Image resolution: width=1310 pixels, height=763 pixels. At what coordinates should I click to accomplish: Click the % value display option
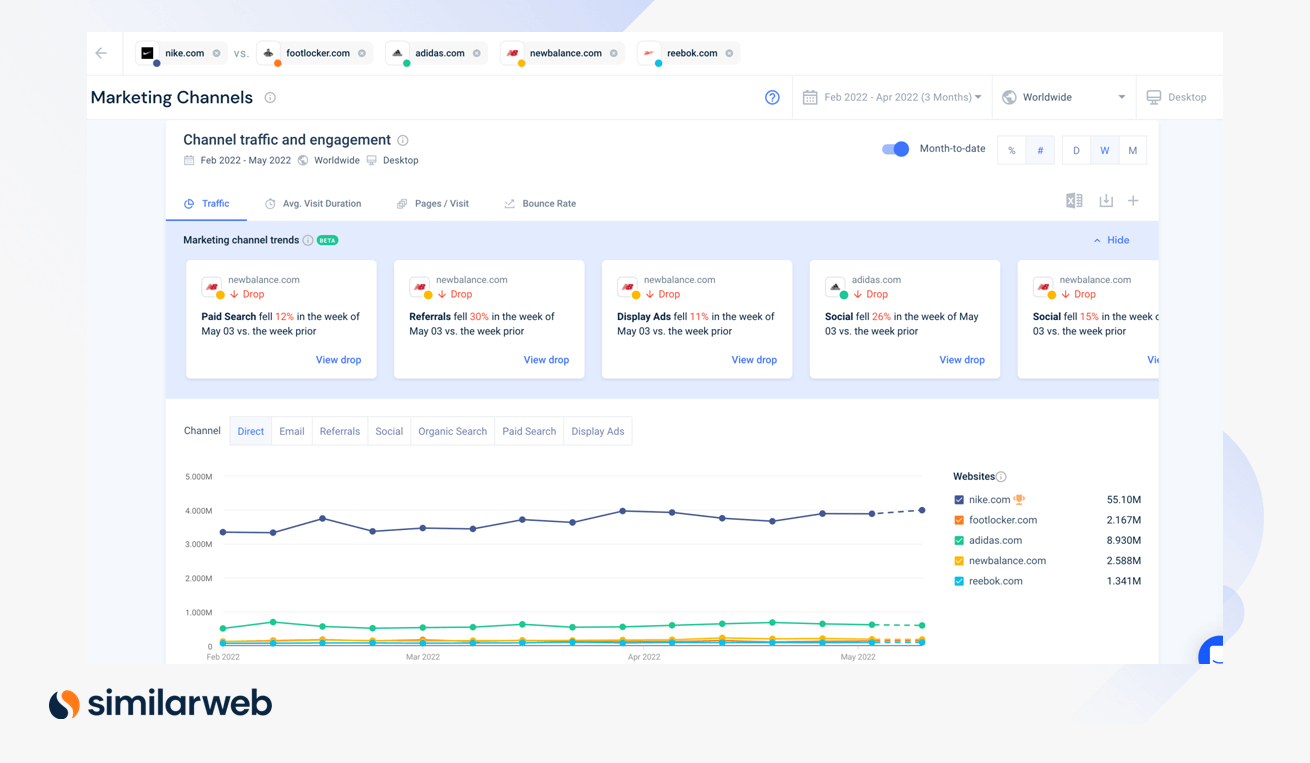point(1013,149)
